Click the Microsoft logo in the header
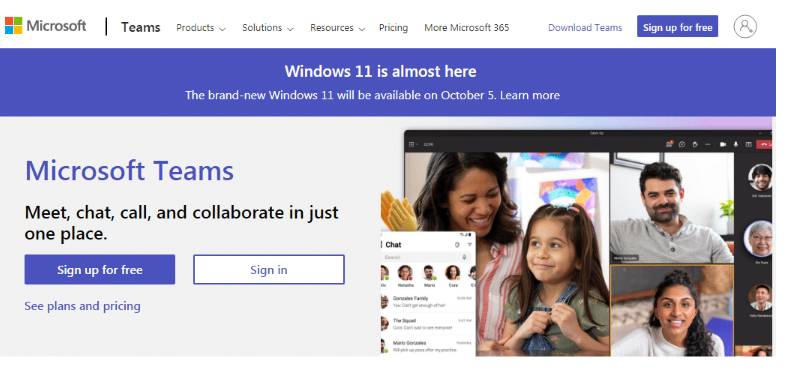 click(45, 26)
